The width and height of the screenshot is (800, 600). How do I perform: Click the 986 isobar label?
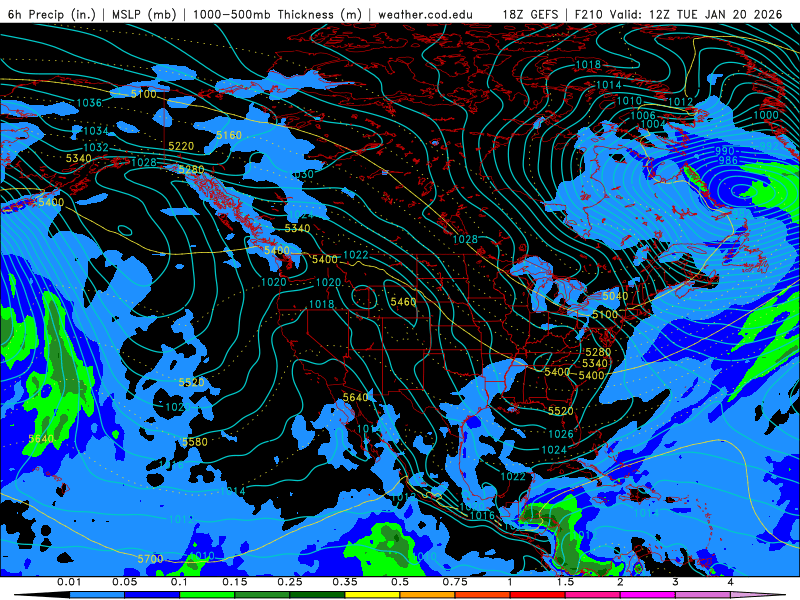click(x=728, y=160)
